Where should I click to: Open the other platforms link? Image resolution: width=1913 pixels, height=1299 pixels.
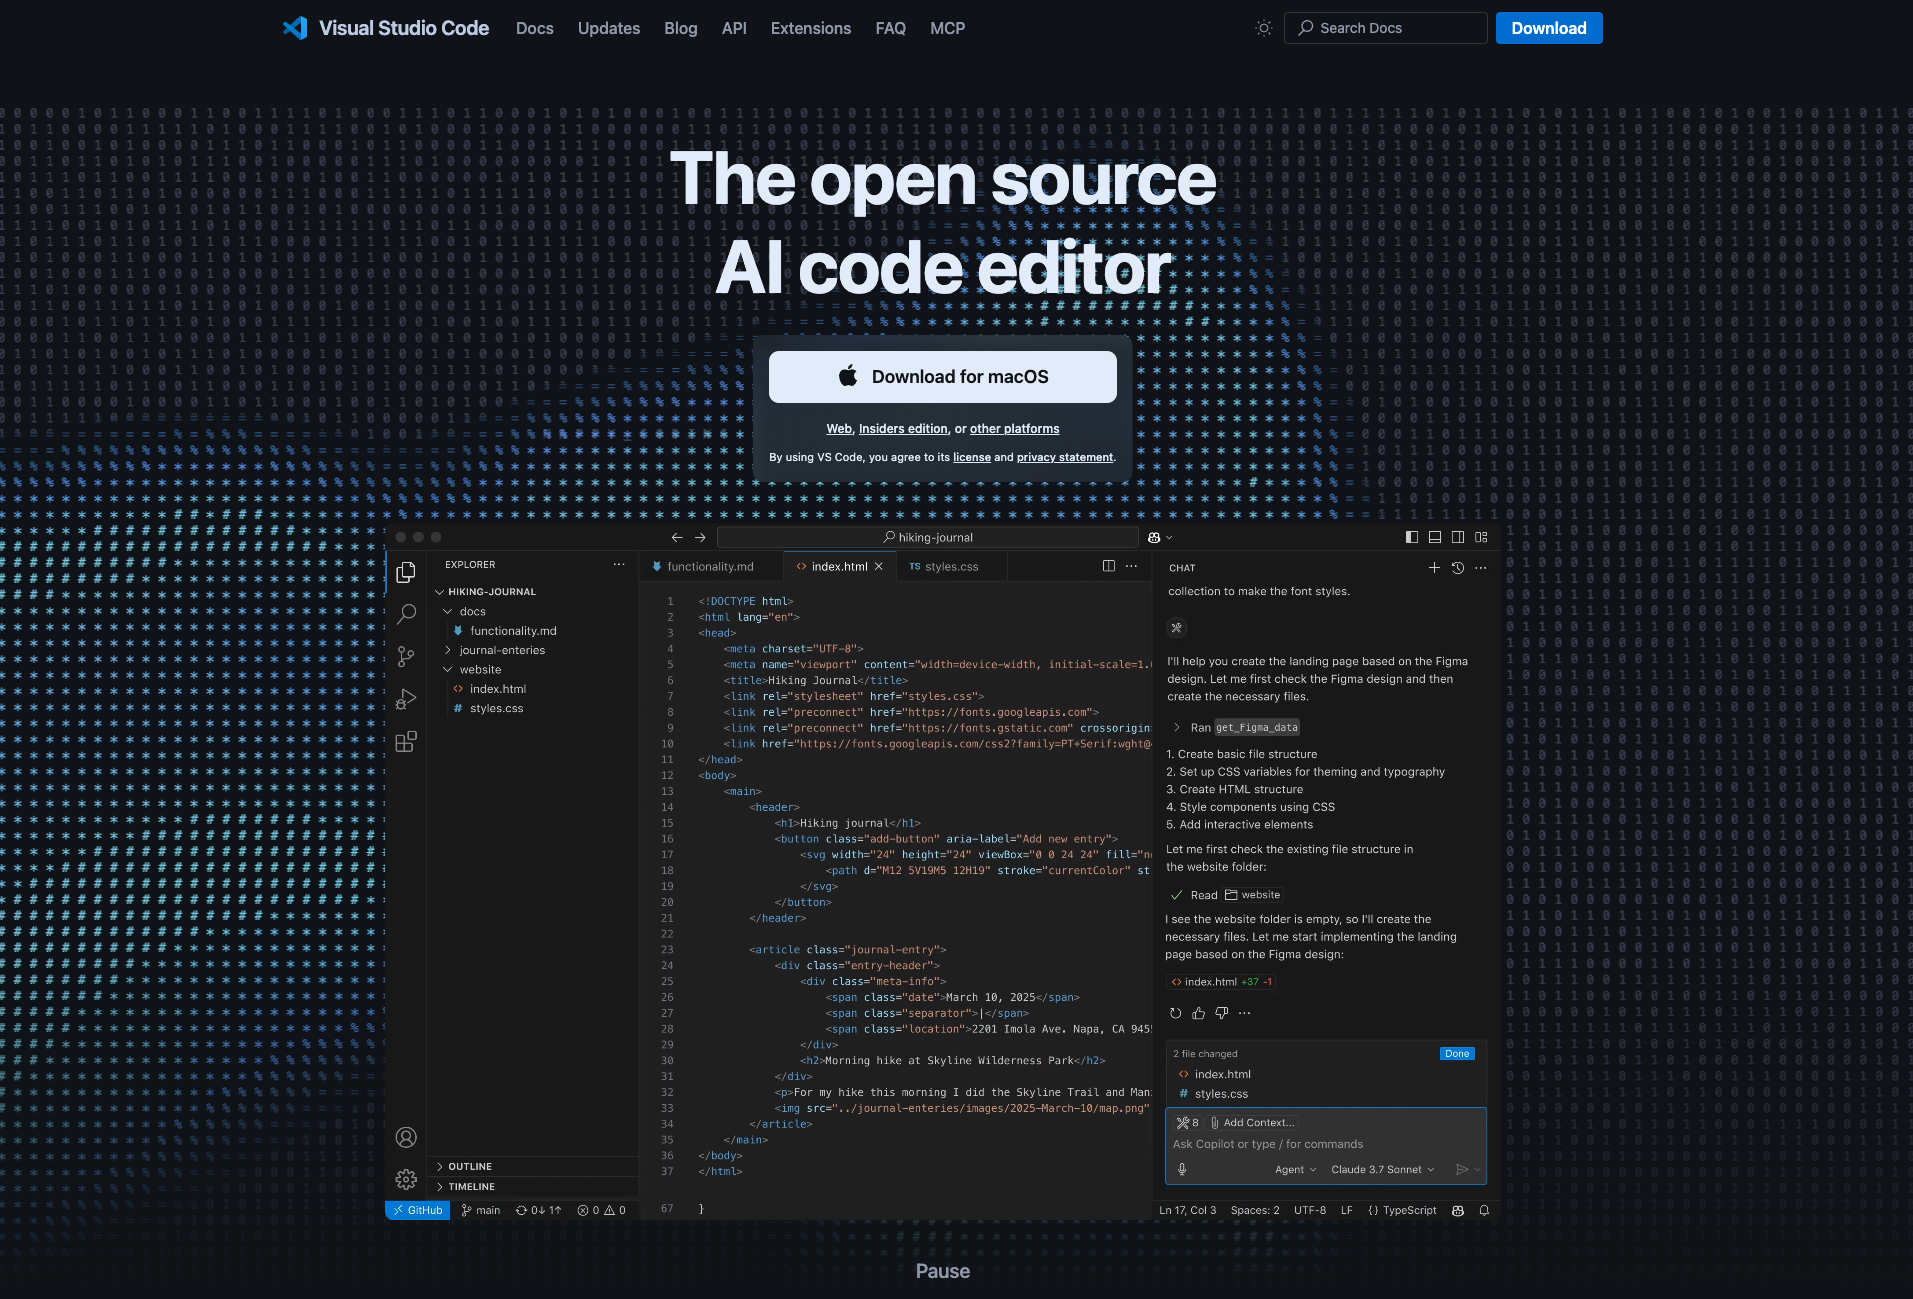[1014, 428]
